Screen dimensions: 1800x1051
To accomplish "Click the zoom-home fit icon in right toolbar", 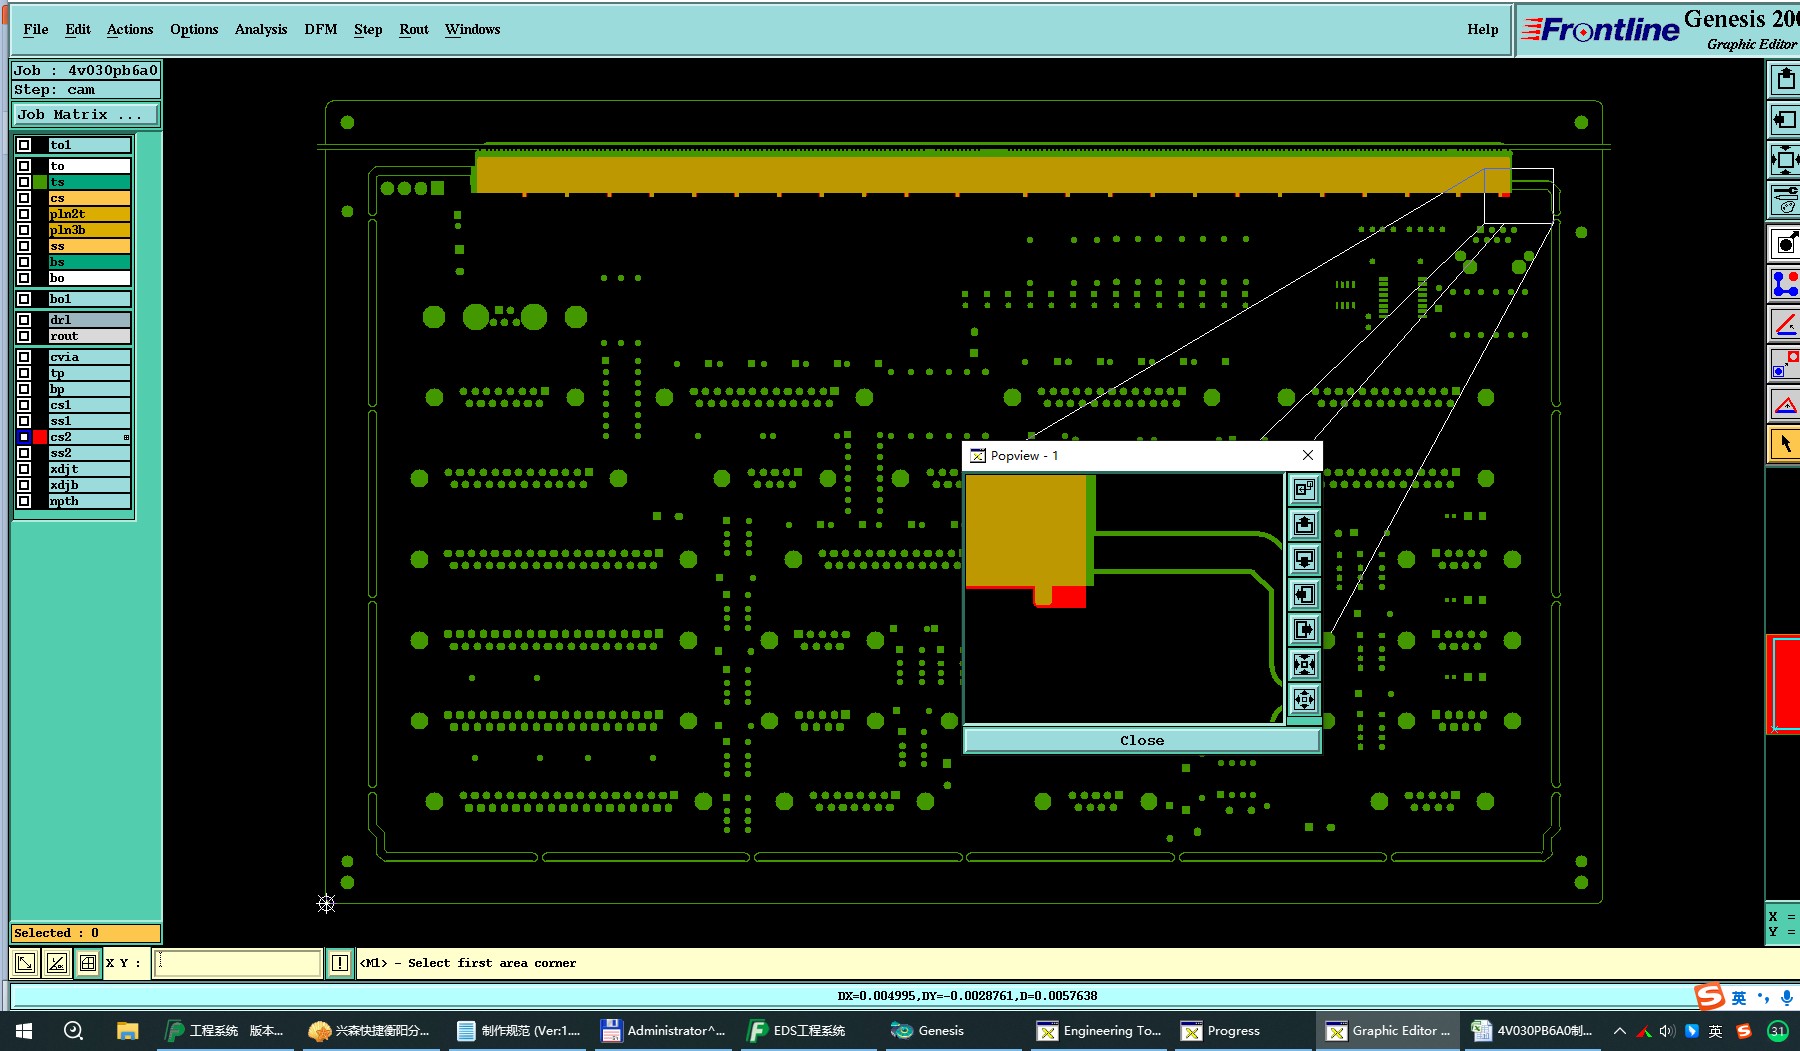I will (1785, 159).
